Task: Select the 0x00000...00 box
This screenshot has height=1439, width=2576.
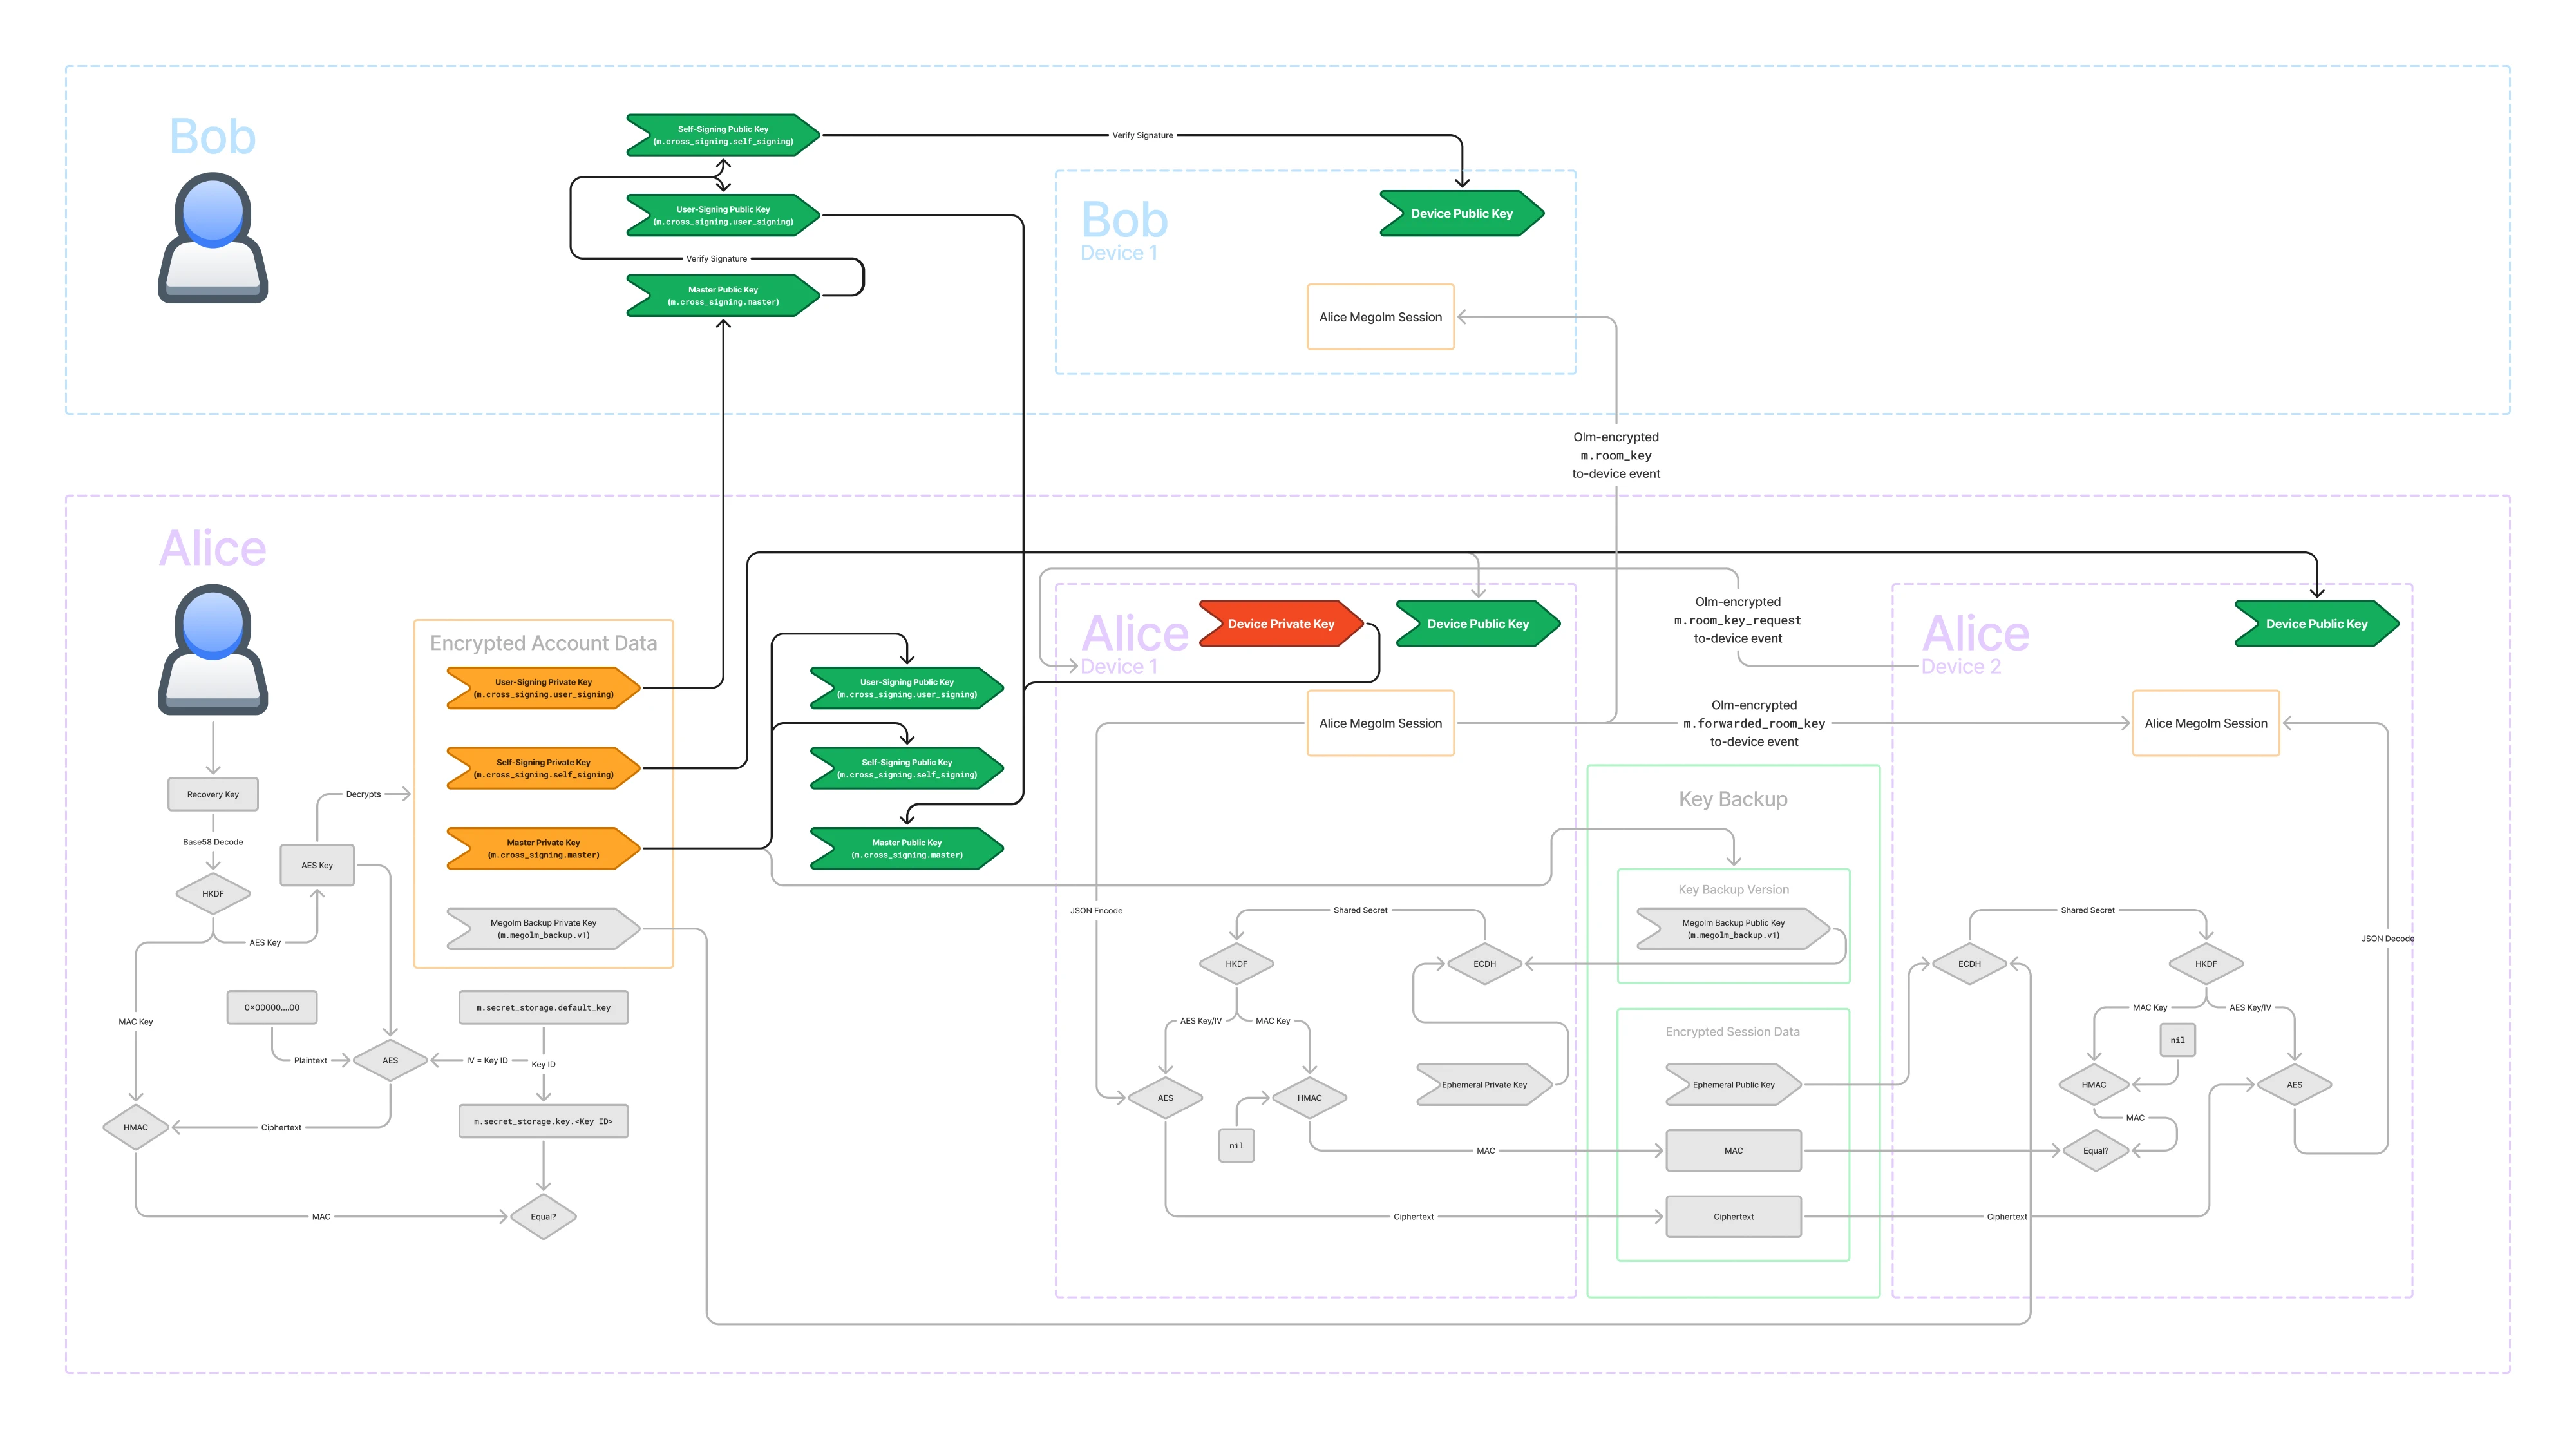Action: tap(272, 1007)
